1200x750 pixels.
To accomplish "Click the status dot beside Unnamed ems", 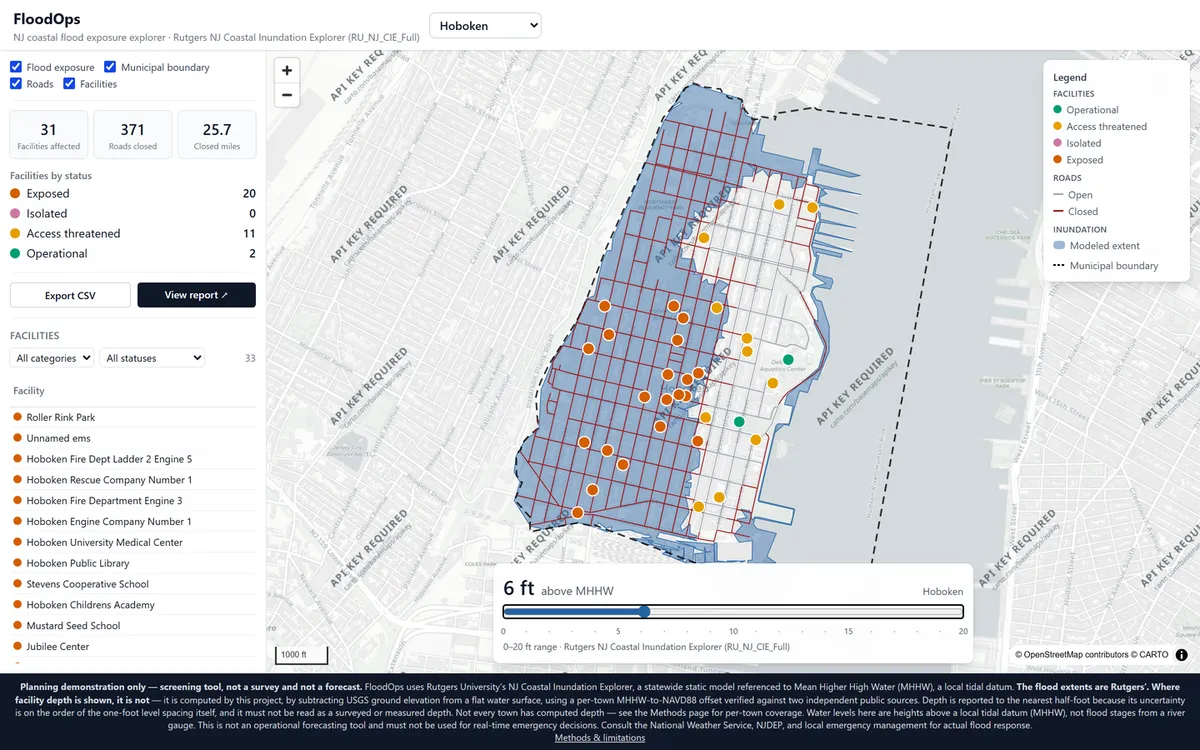I will (17, 438).
